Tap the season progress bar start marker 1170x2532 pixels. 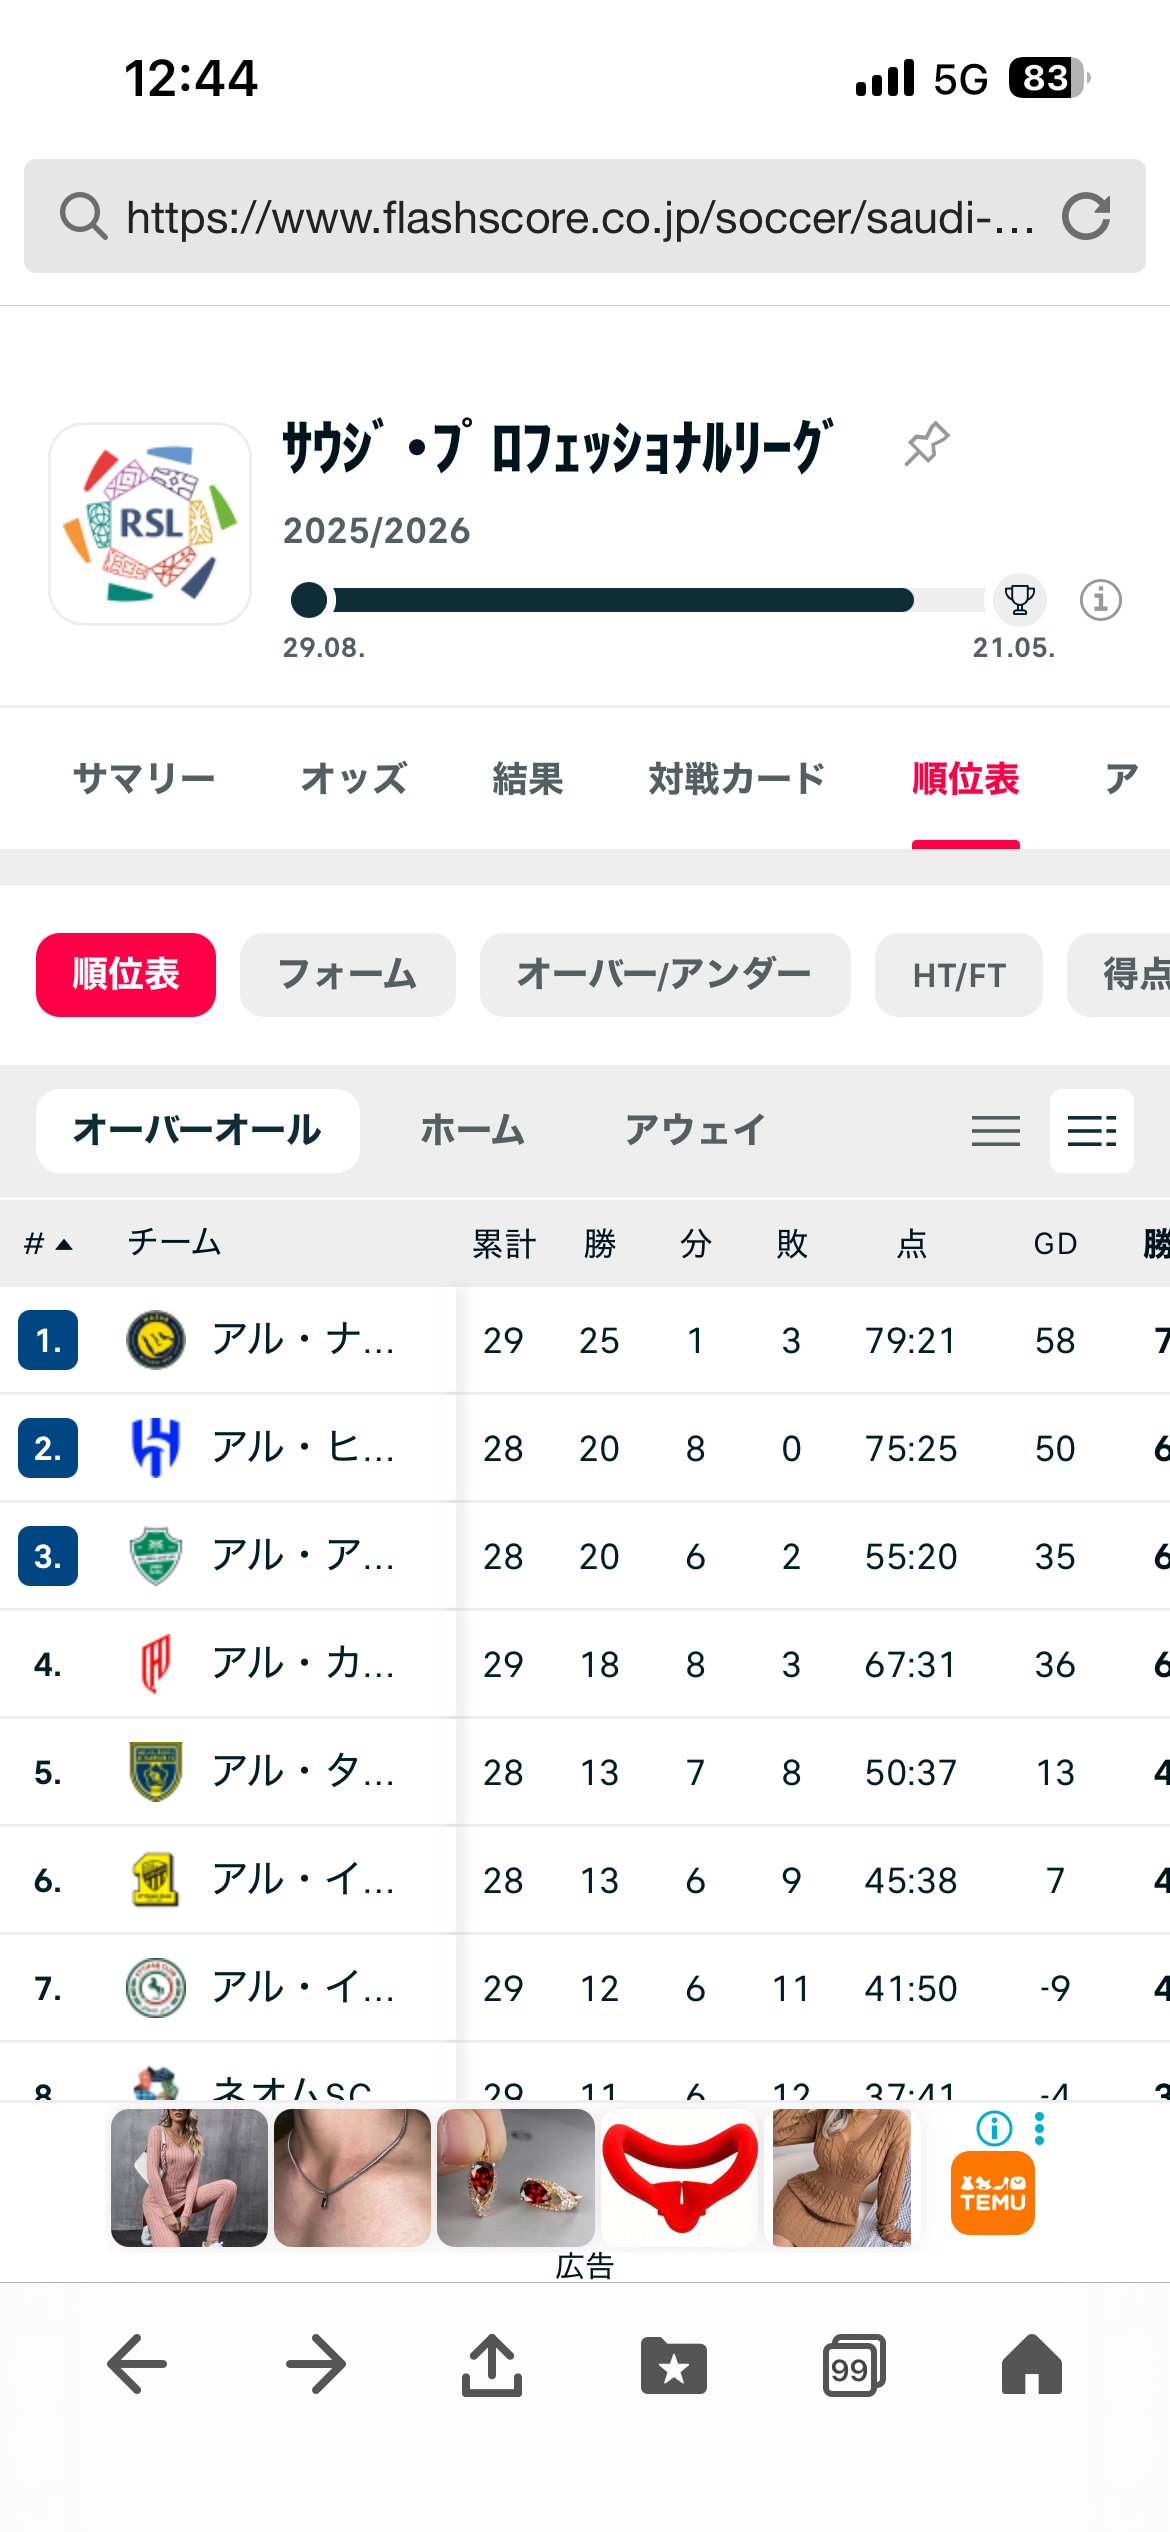309,600
